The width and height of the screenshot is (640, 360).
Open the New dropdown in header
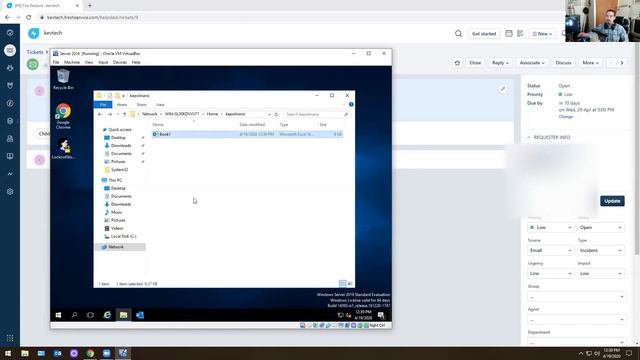[542, 34]
